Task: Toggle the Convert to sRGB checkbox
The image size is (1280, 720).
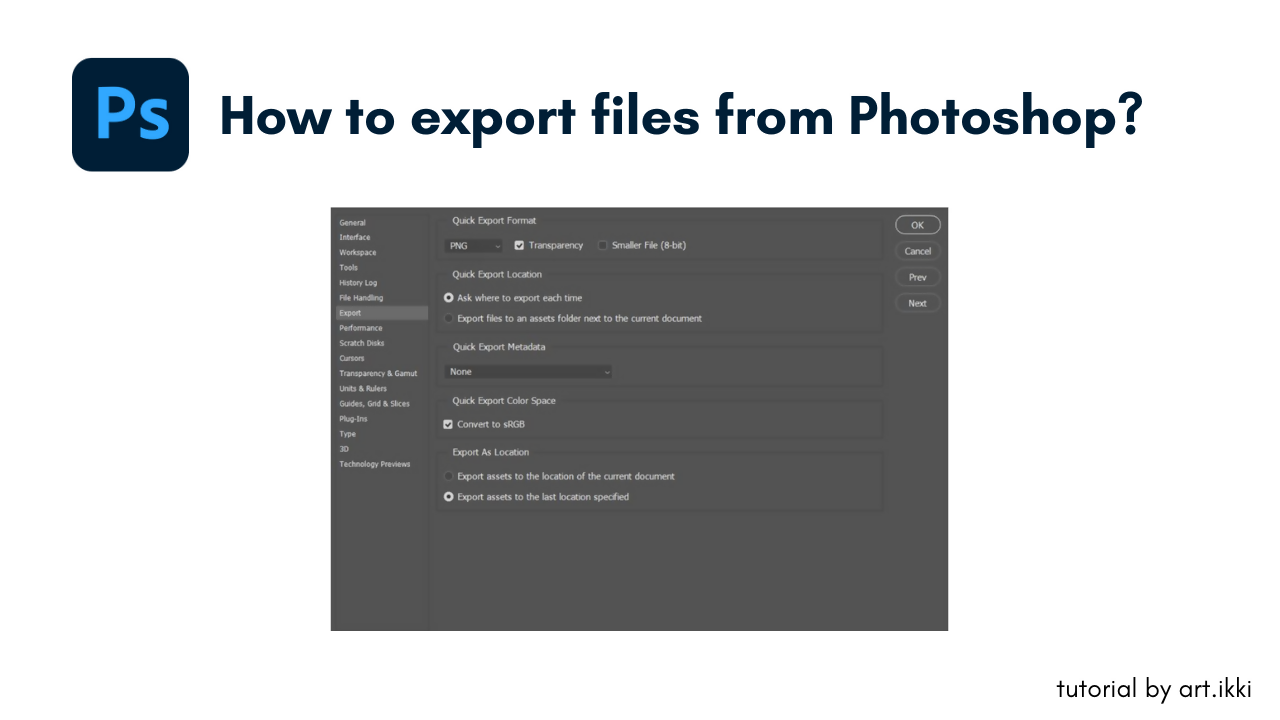Action: 448,424
